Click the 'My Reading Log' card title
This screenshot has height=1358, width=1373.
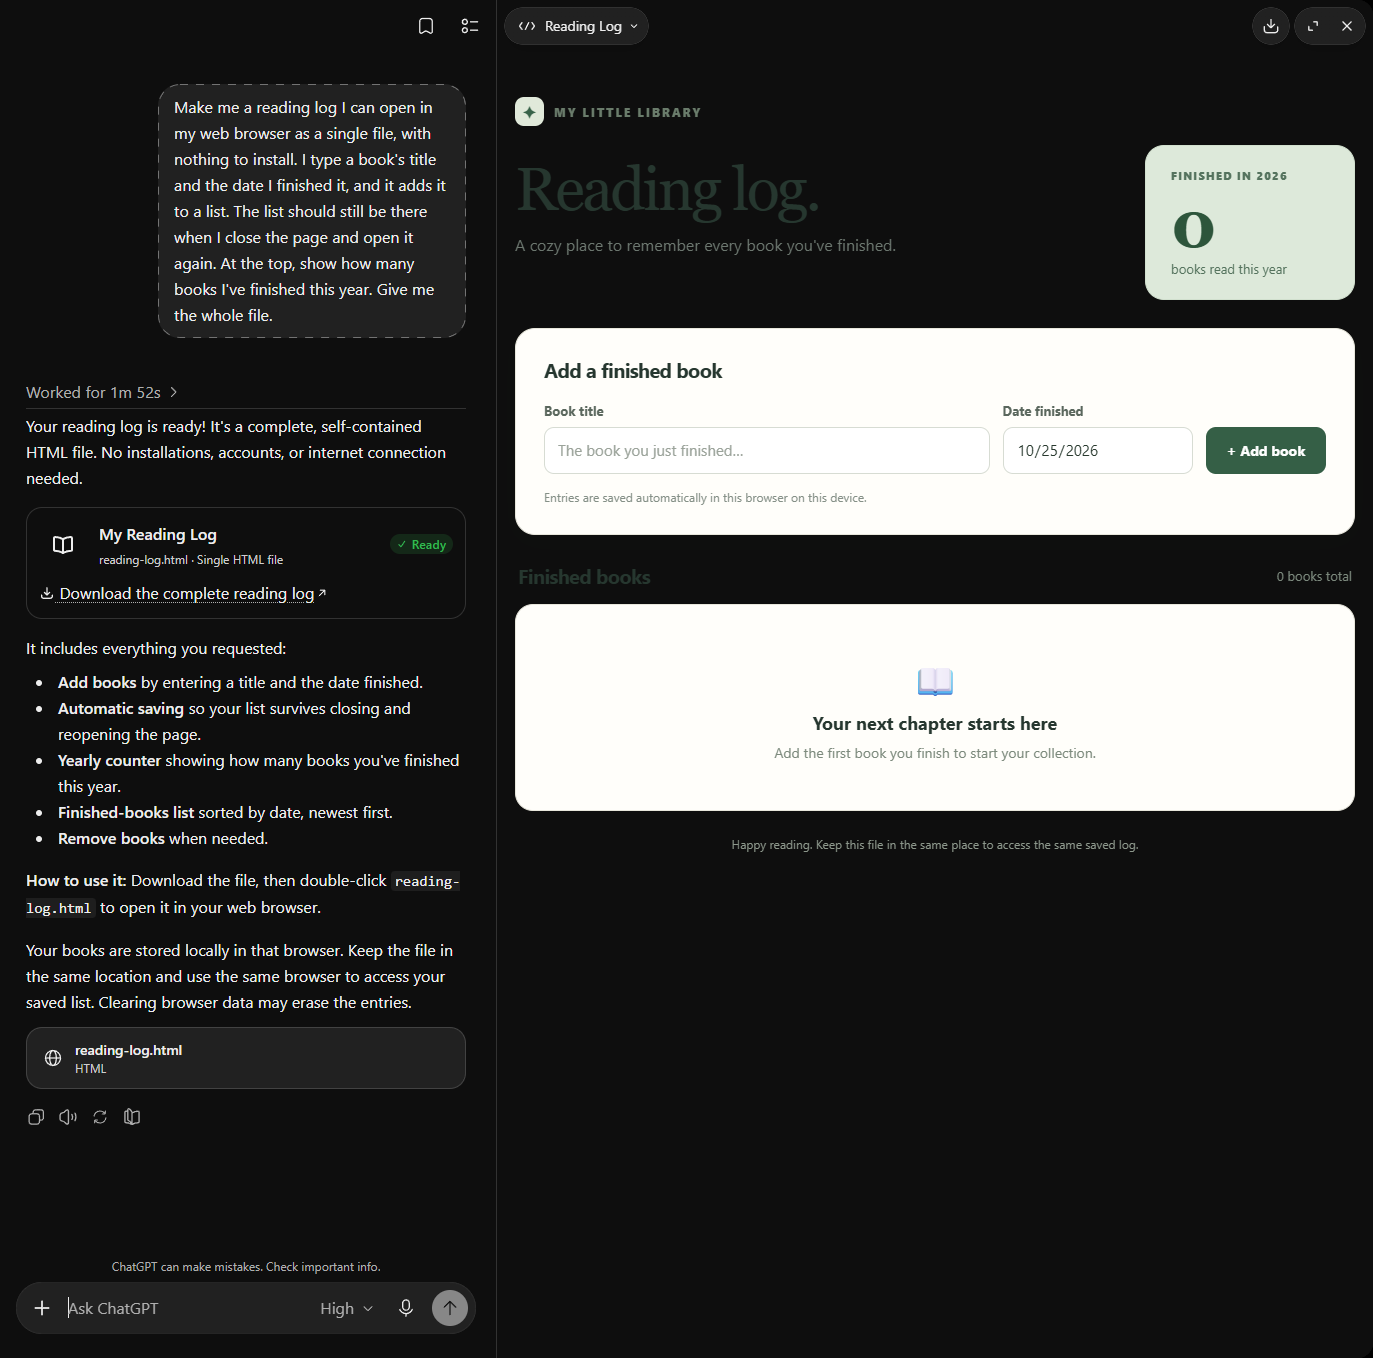click(x=158, y=535)
